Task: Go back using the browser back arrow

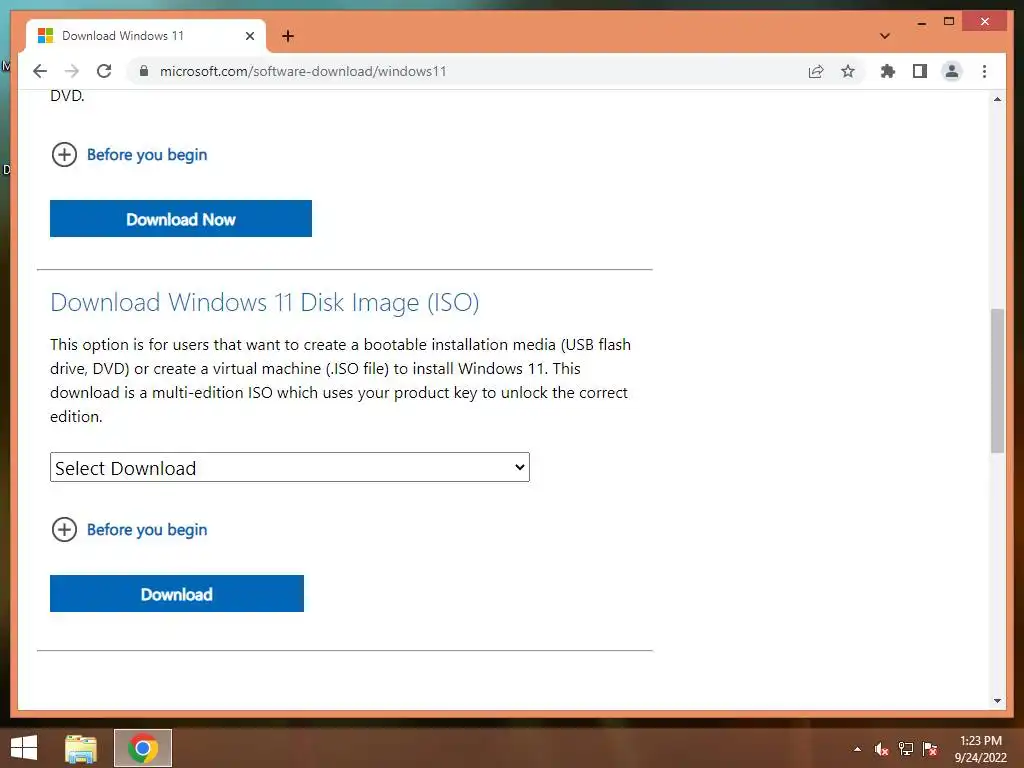Action: 40,71
